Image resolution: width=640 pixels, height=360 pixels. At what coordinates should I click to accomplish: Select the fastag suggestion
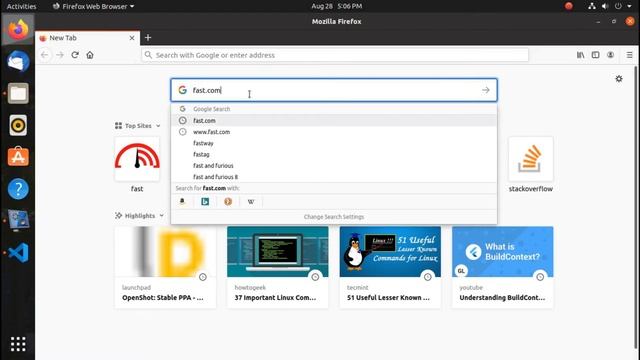tap(334, 154)
